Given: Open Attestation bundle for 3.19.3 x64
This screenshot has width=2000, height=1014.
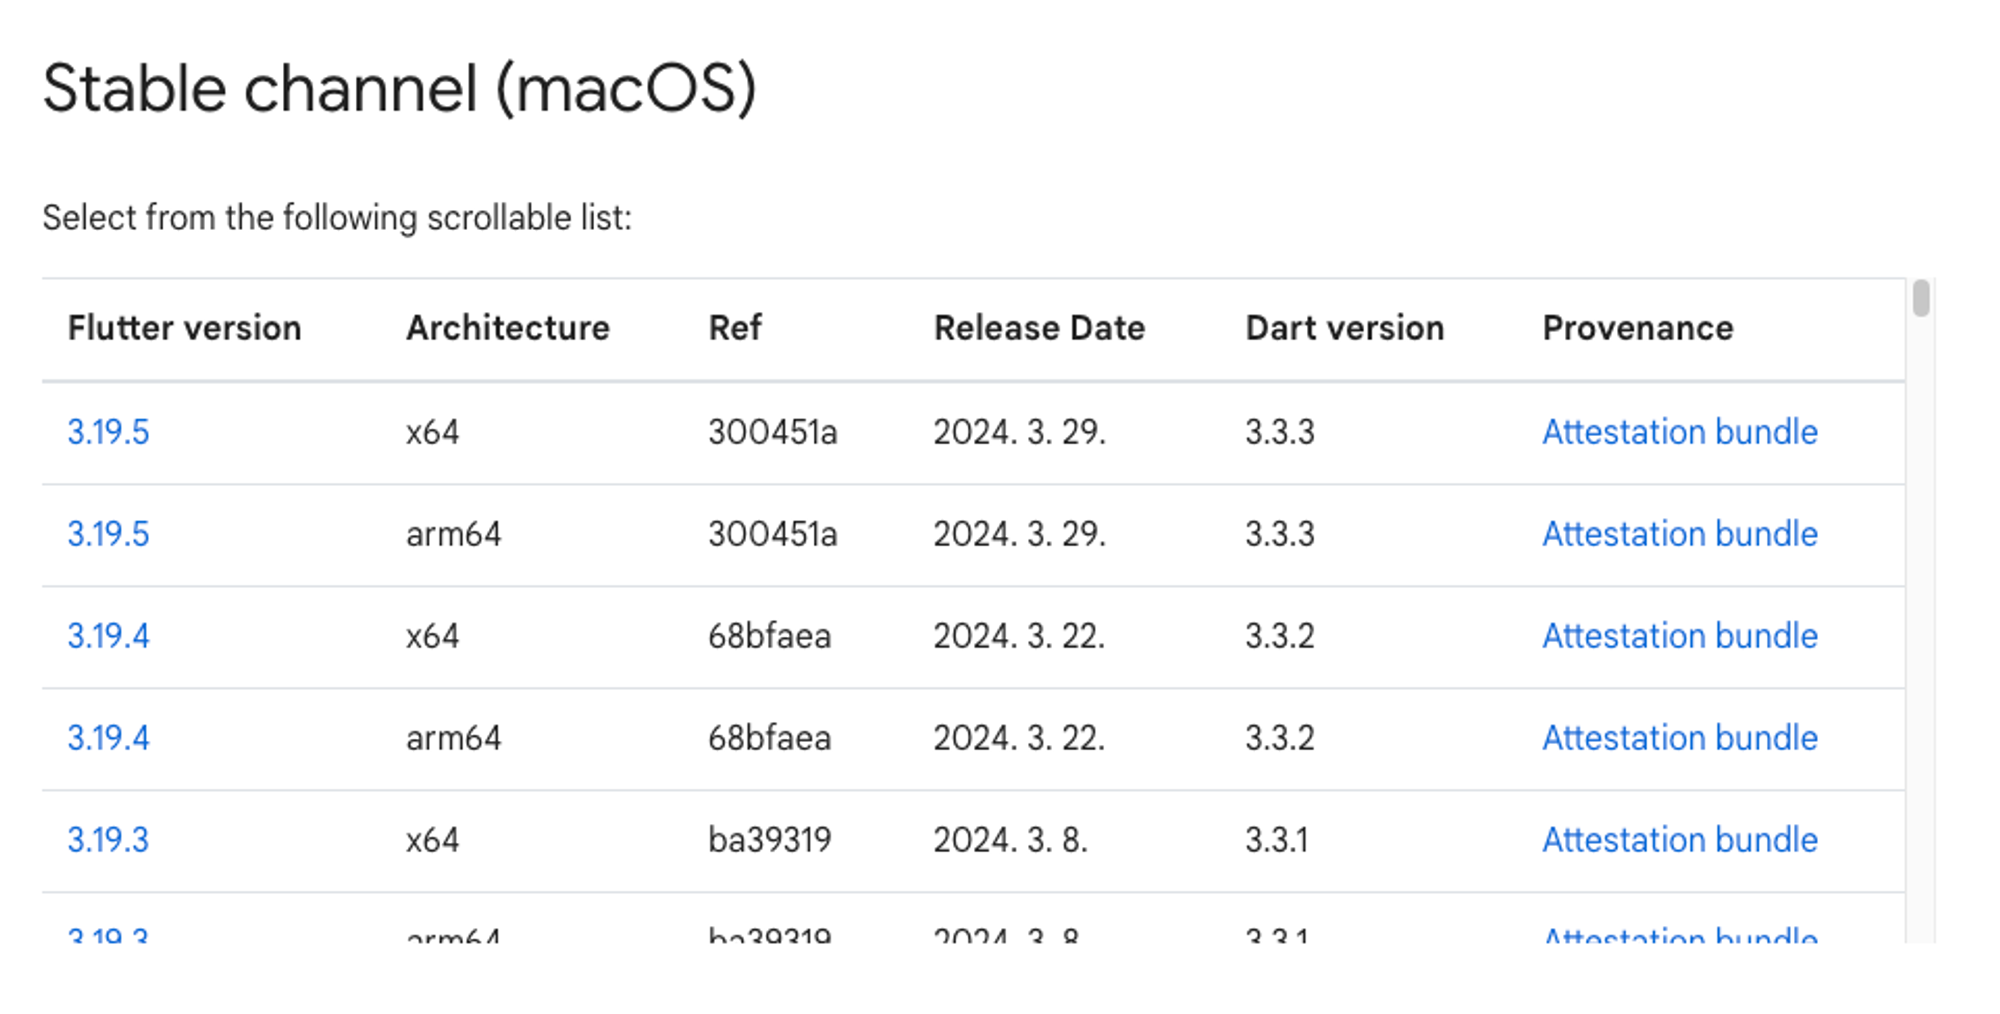Looking at the screenshot, I should (1680, 840).
